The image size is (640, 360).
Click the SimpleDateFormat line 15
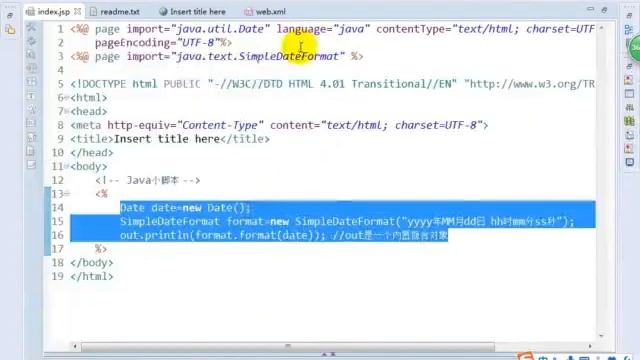click(347, 222)
